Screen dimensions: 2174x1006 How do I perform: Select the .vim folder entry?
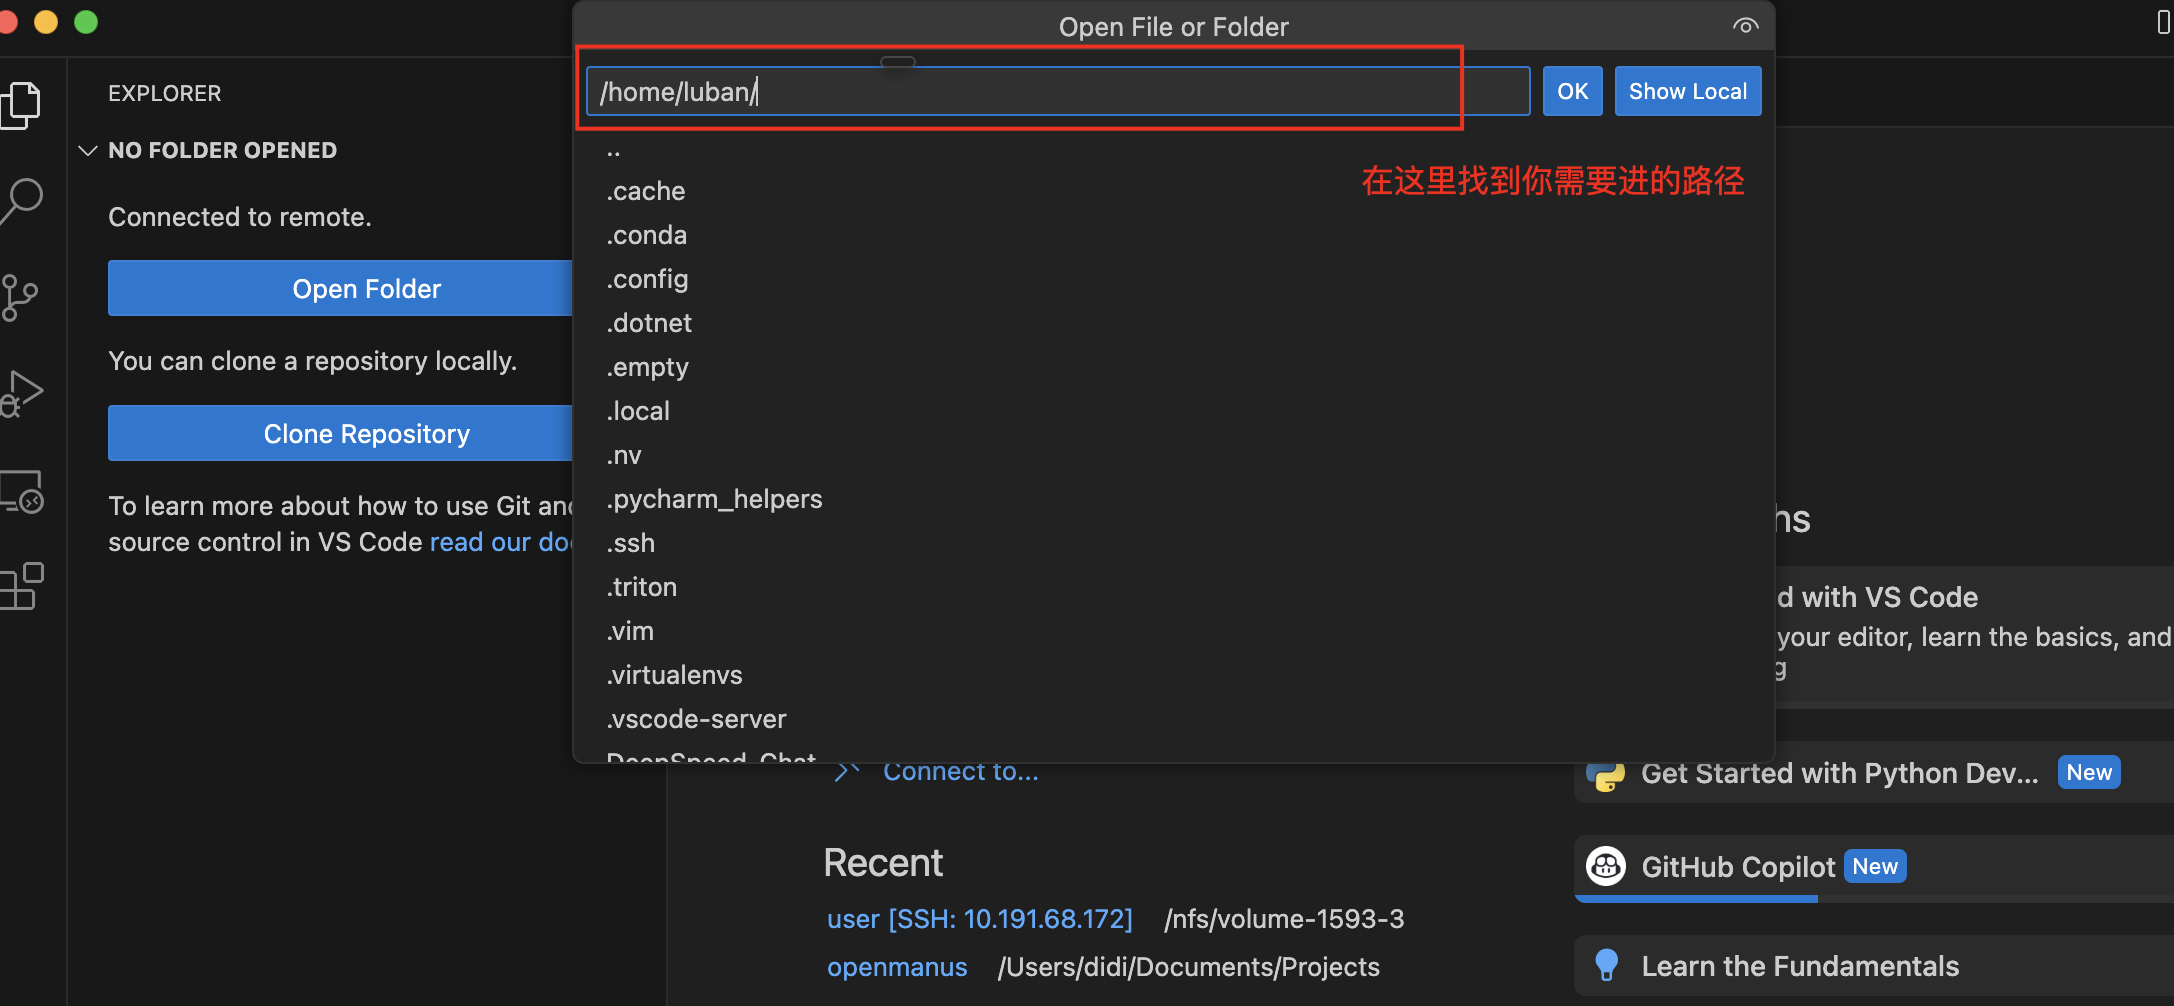(x=1174, y=631)
